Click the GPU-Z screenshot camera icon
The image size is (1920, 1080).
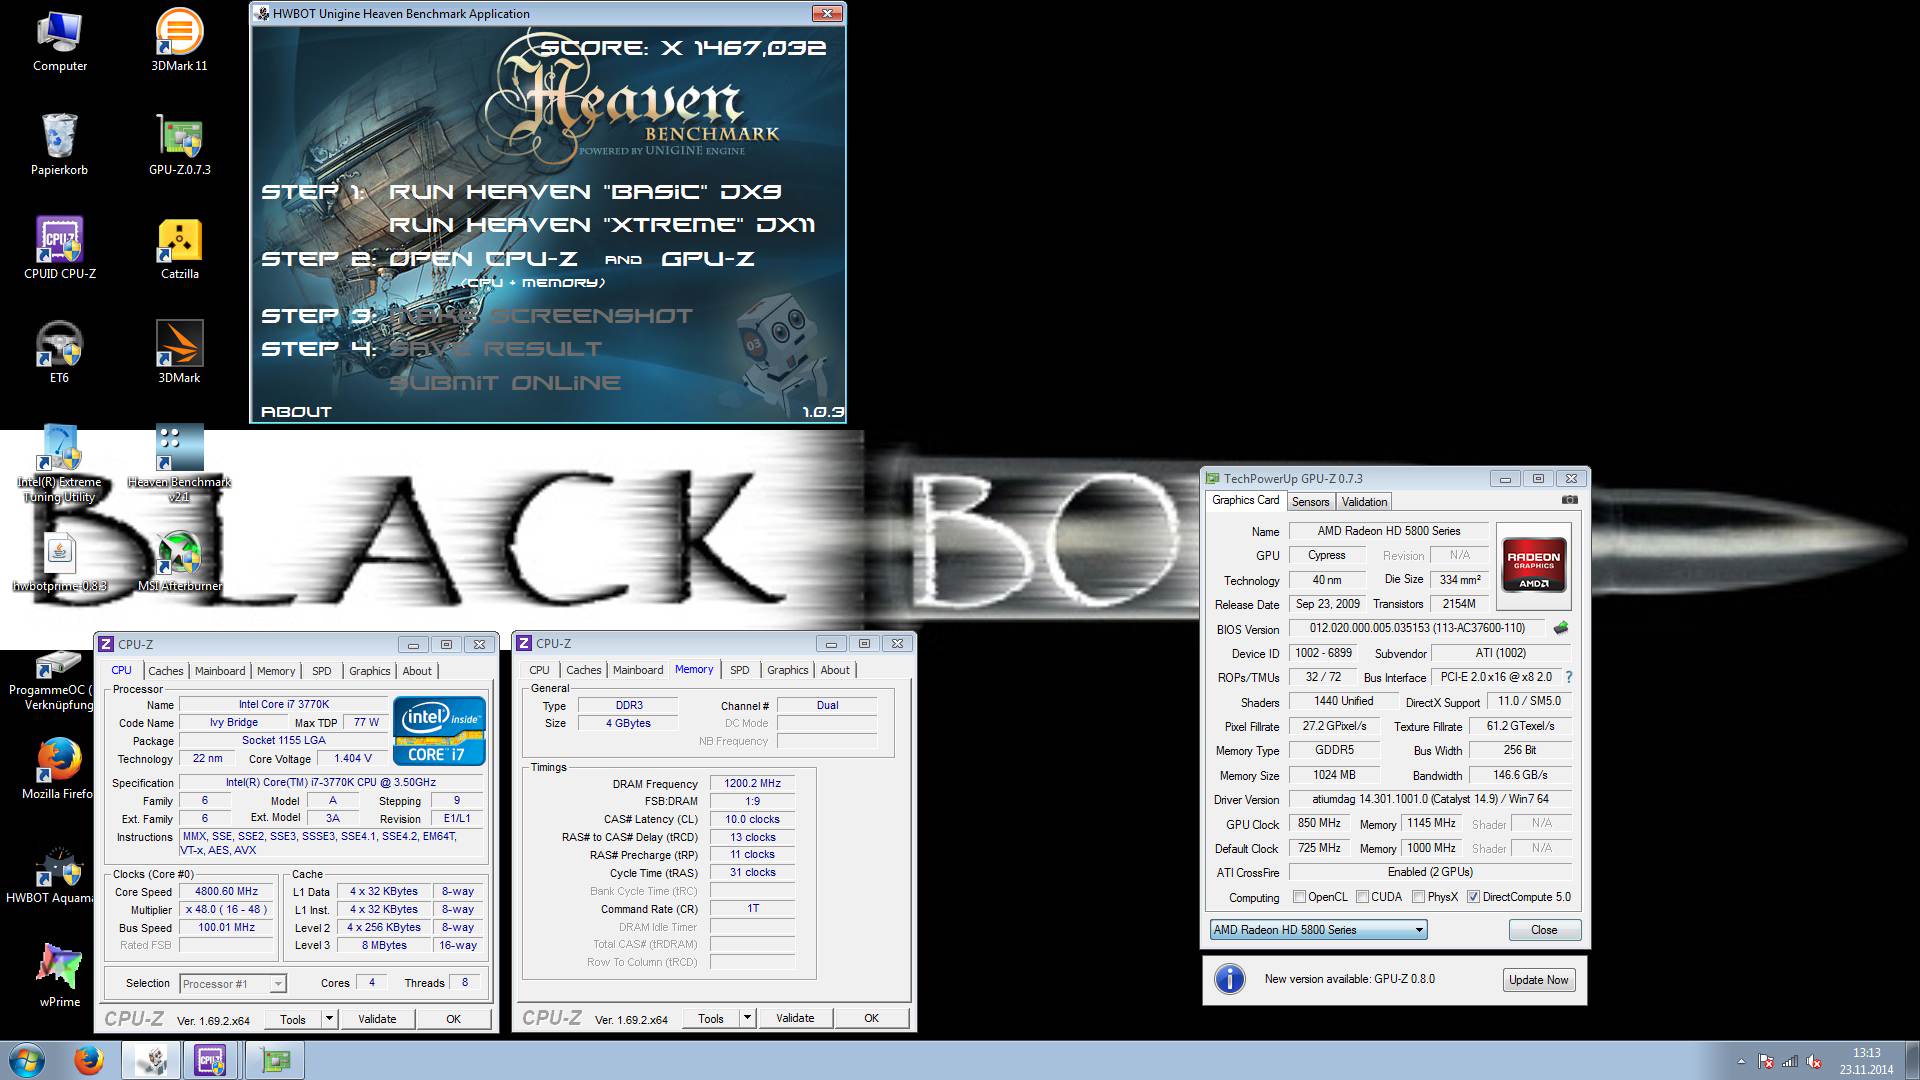pos(1570,500)
